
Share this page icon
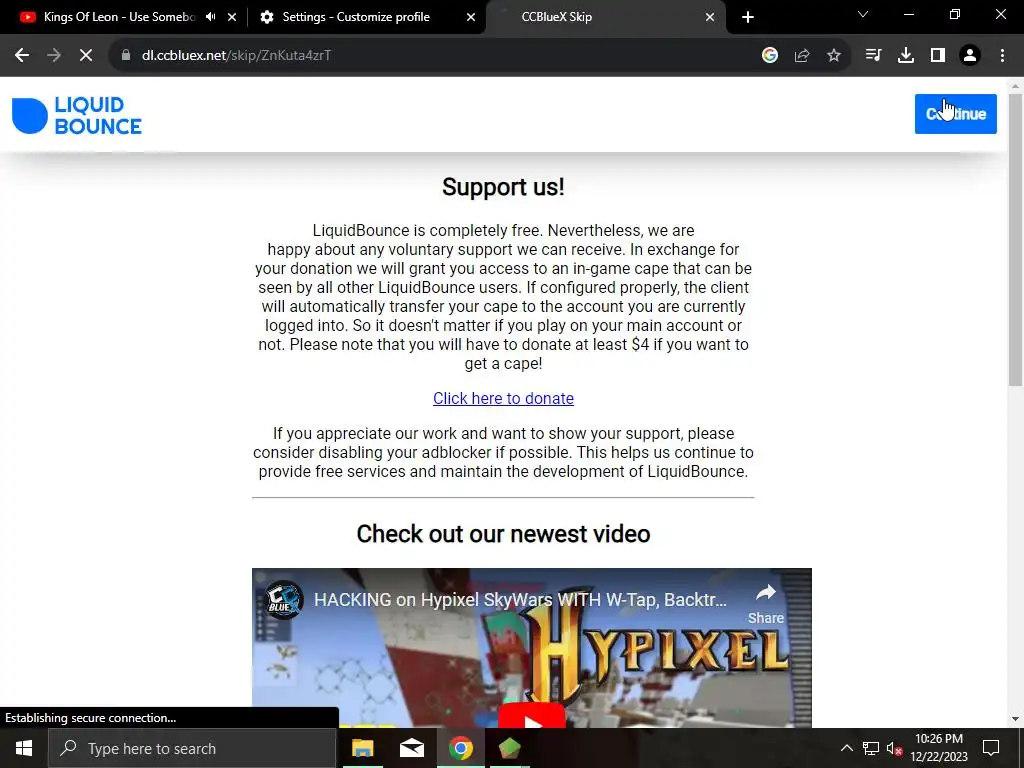[x=802, y=56]
